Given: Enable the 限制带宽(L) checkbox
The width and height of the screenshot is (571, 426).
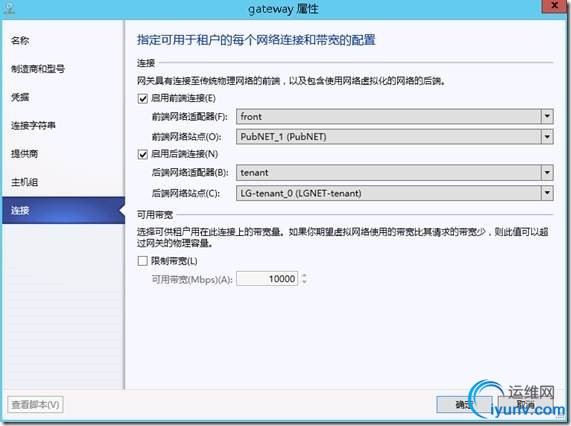Looking at the screenshot, I should 143,261.
